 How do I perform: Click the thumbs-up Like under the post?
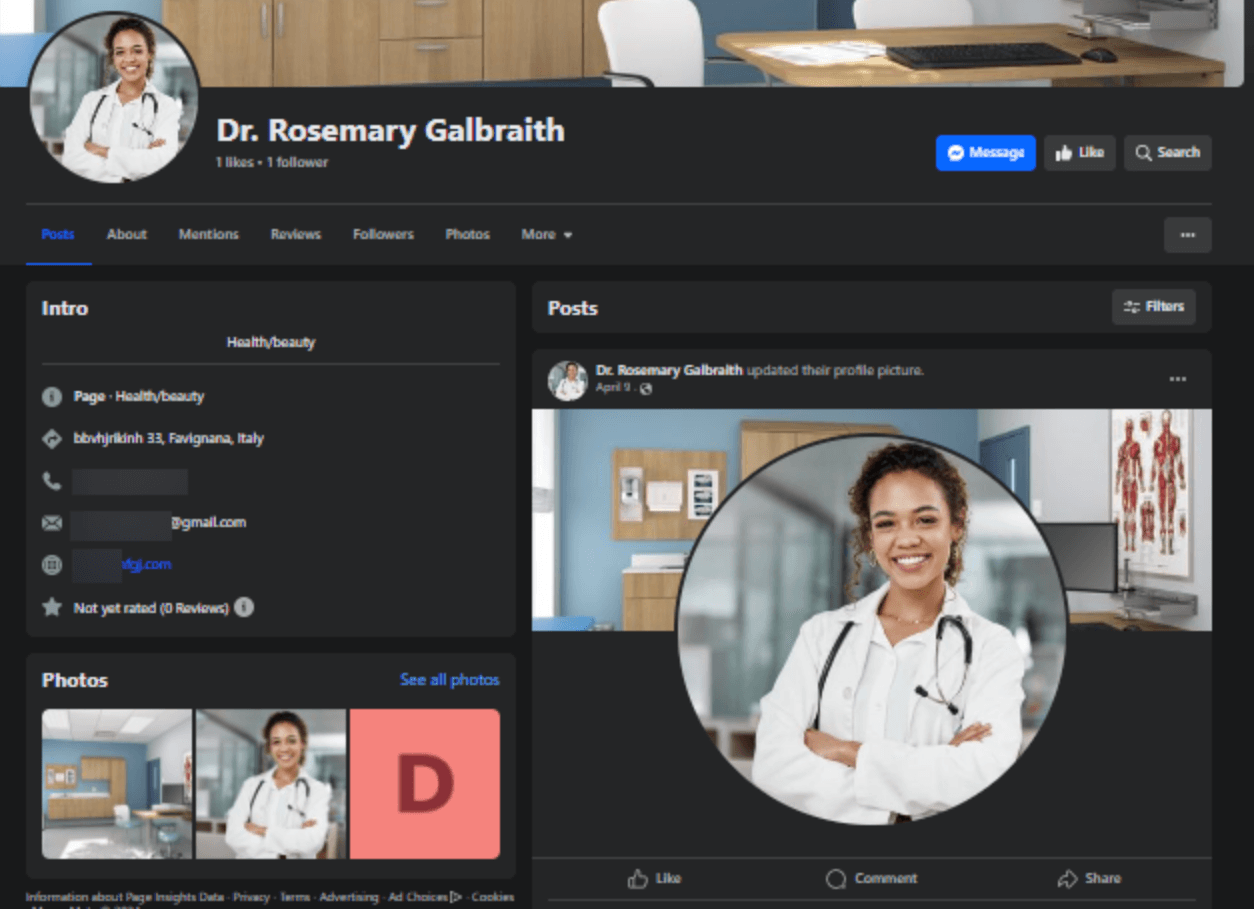654,878
